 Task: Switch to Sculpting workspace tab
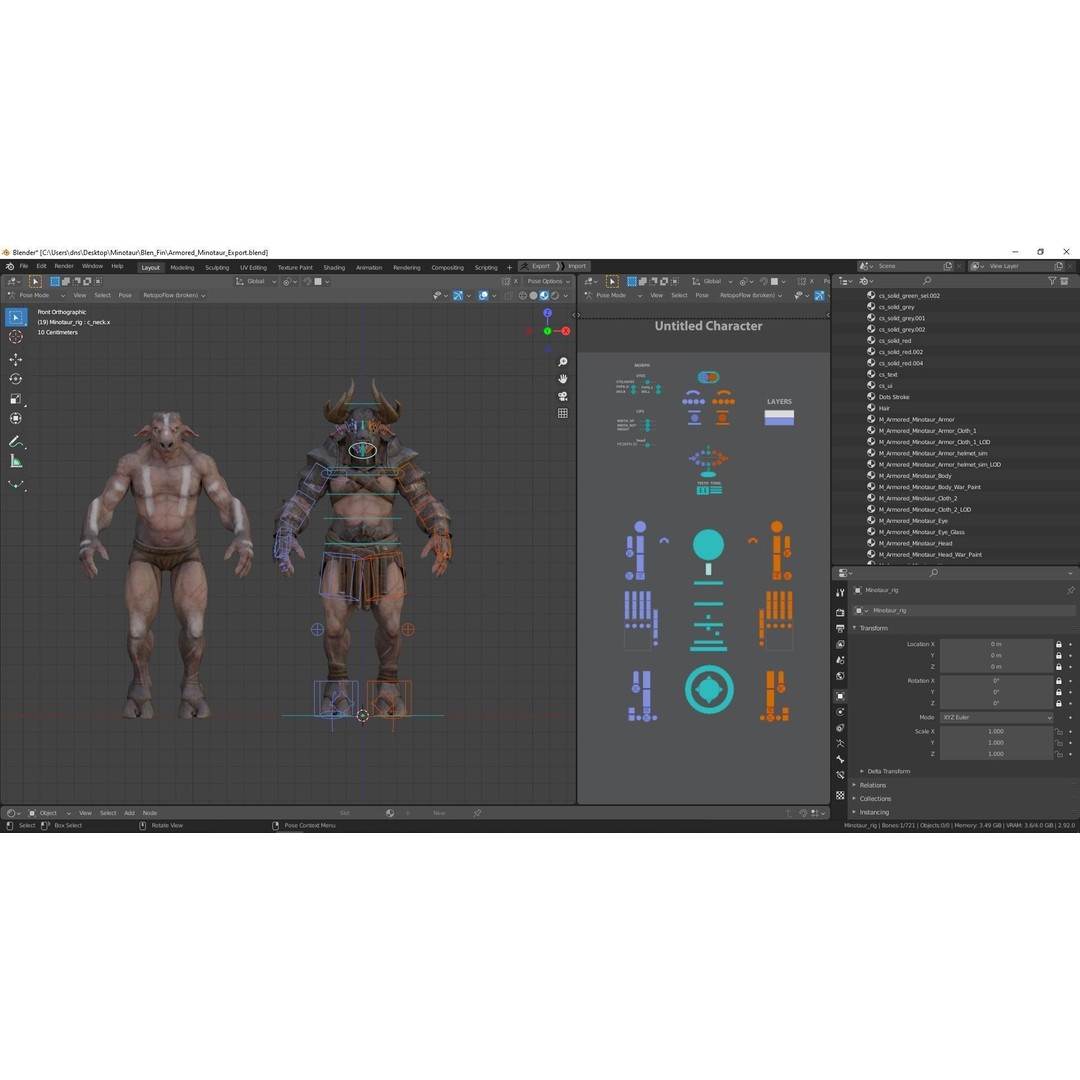(217, 267)
